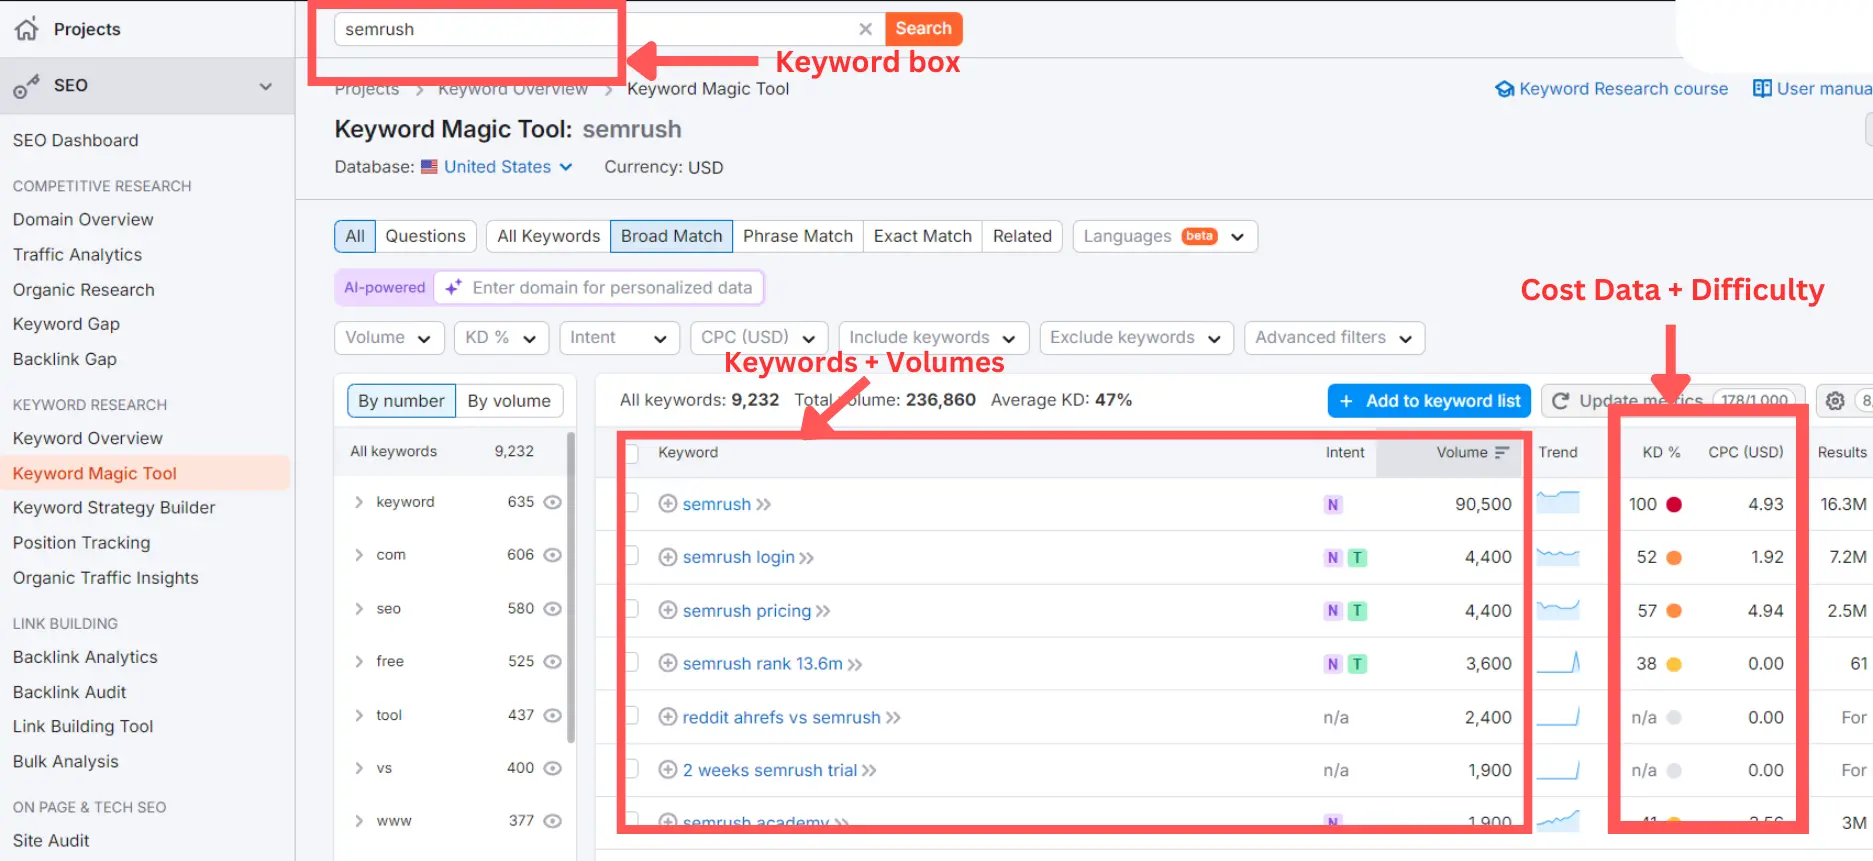Click Volume column sort icon
The height and width of the screenshot is (861, 1873).
(x=1501, y=453)
